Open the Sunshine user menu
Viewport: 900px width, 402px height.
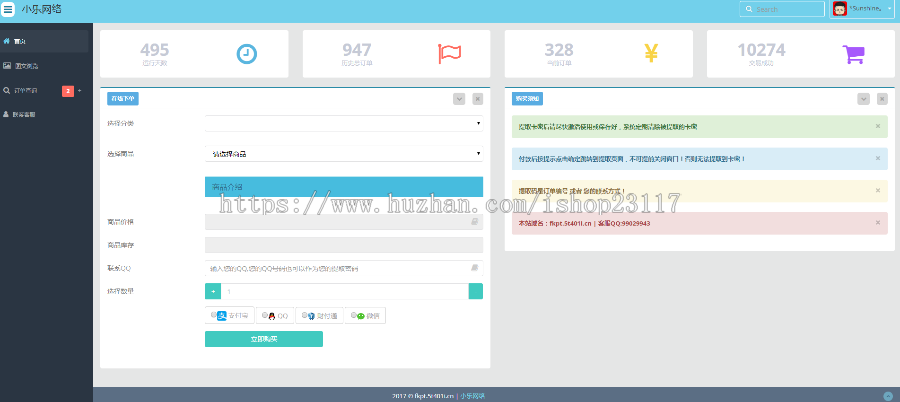click(862, 9)
